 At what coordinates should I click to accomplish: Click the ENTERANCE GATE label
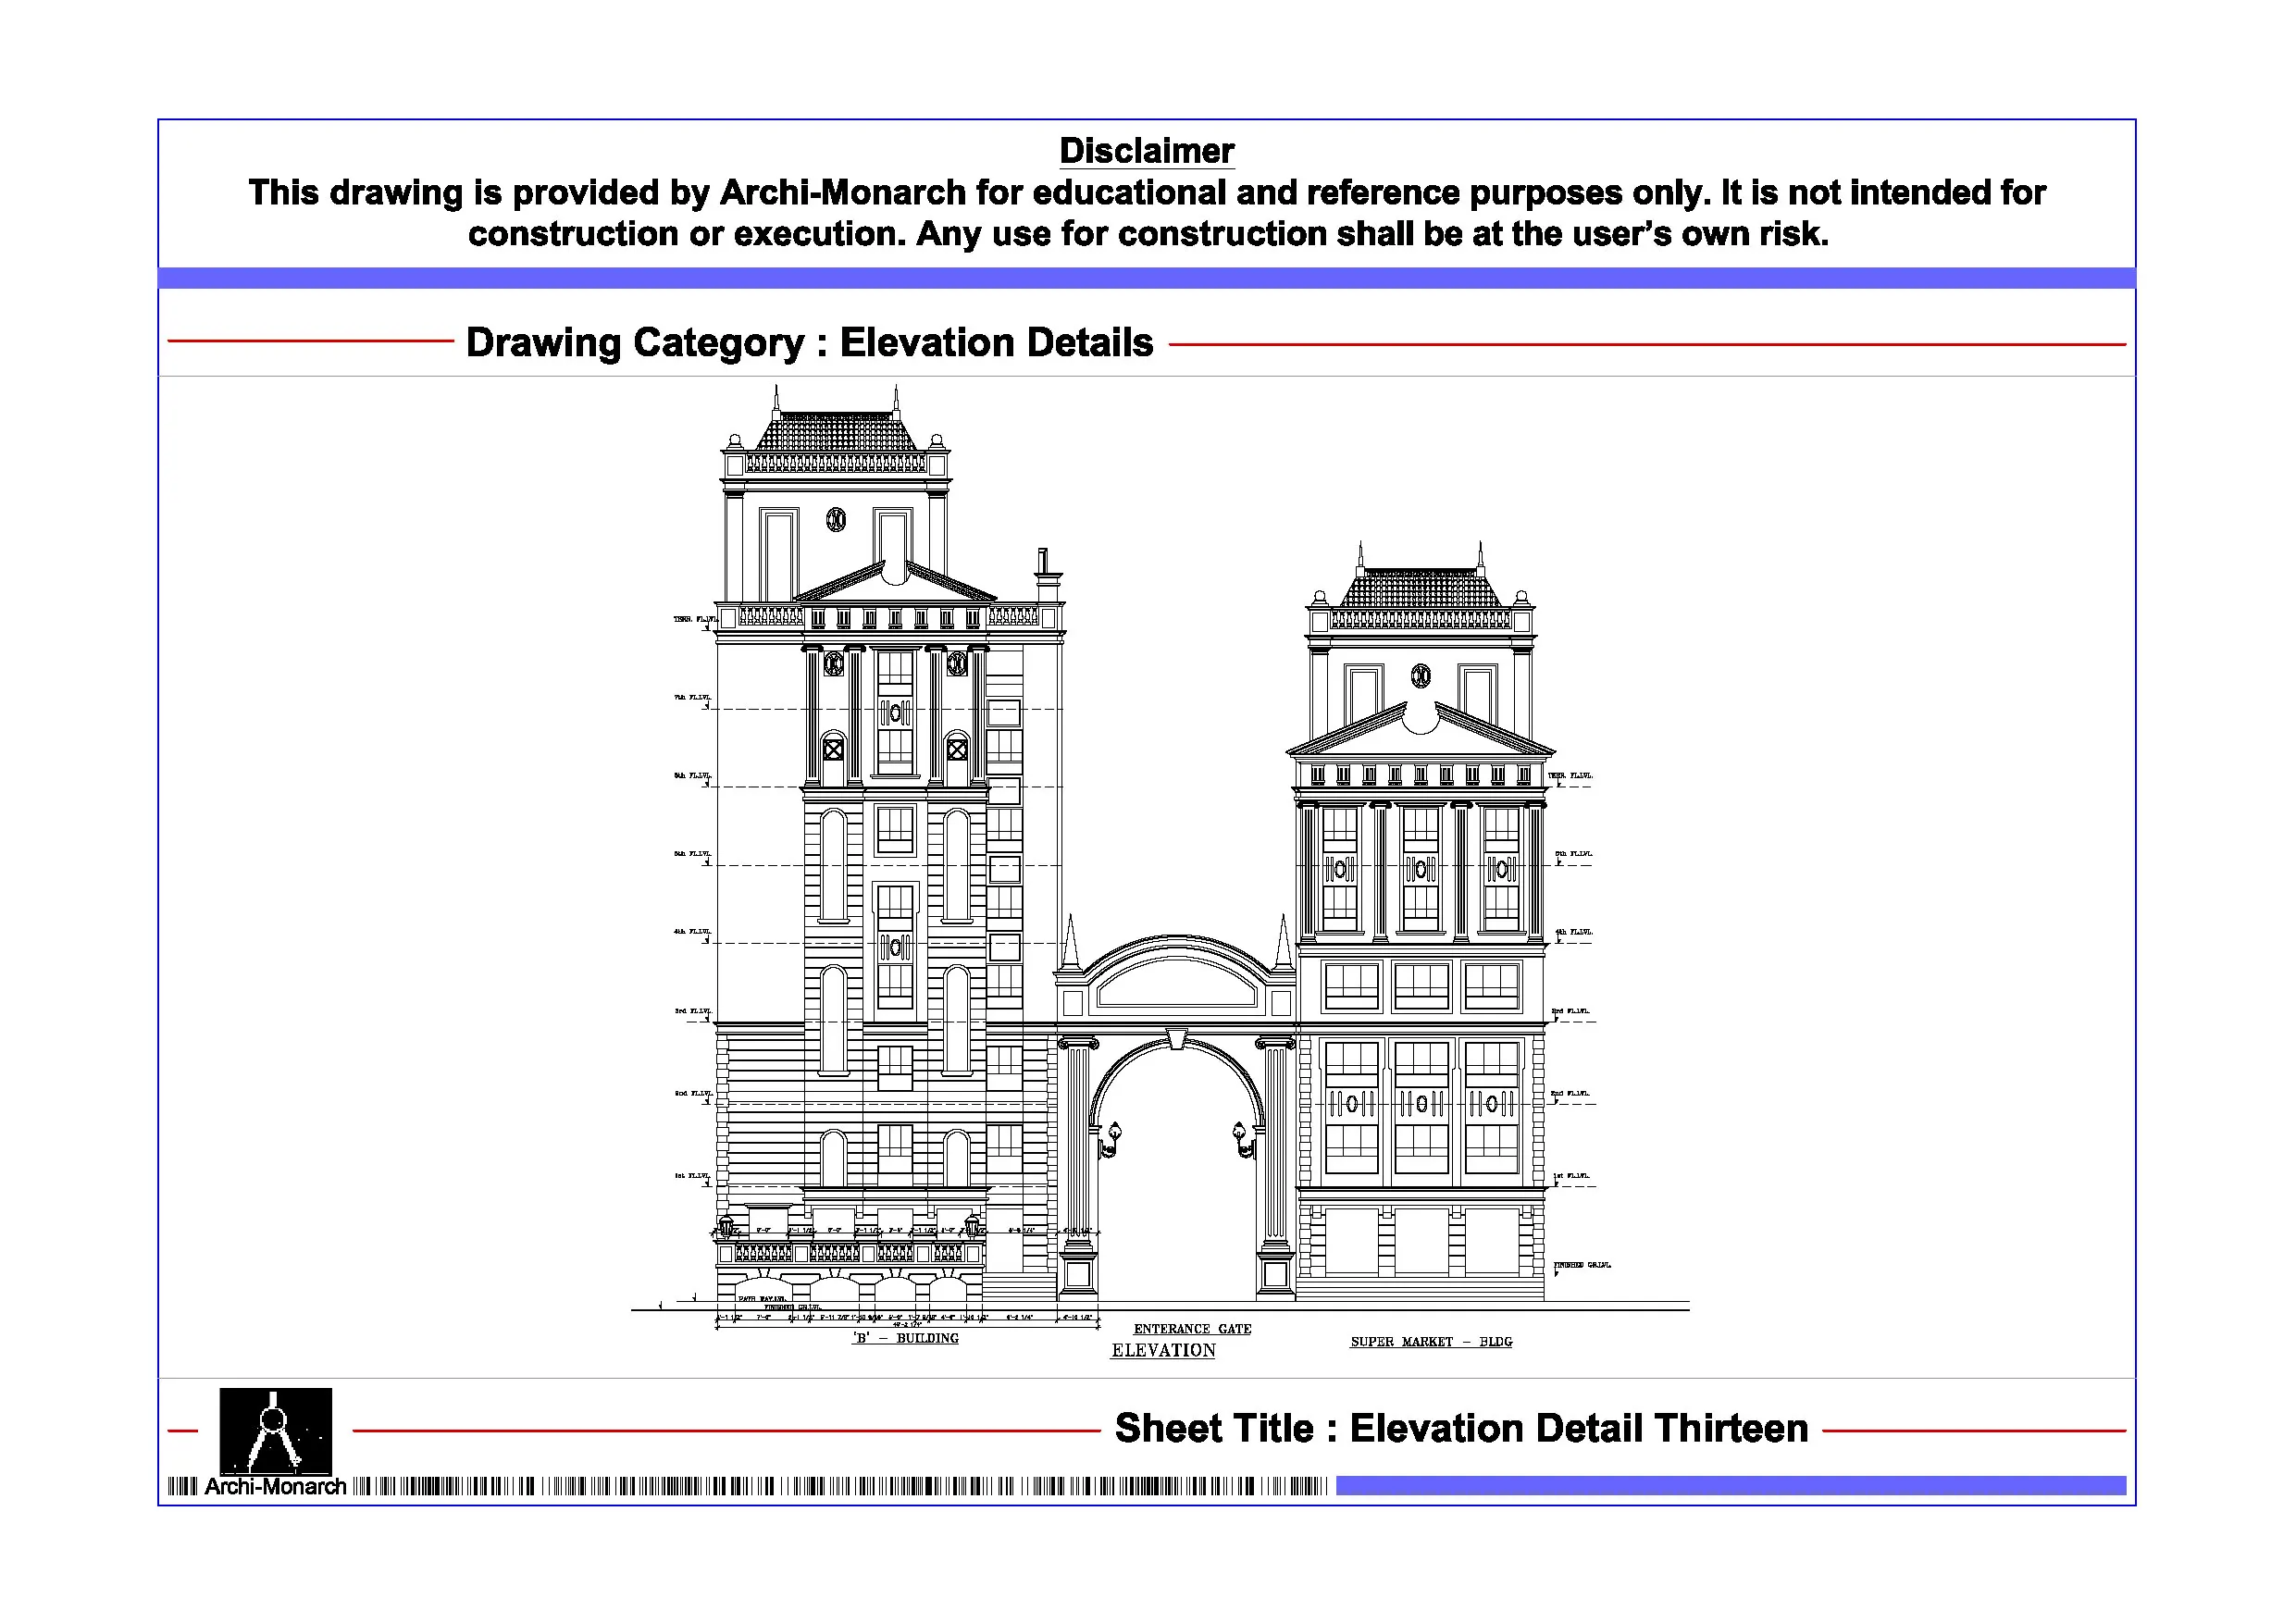tap(1192, 1329)
